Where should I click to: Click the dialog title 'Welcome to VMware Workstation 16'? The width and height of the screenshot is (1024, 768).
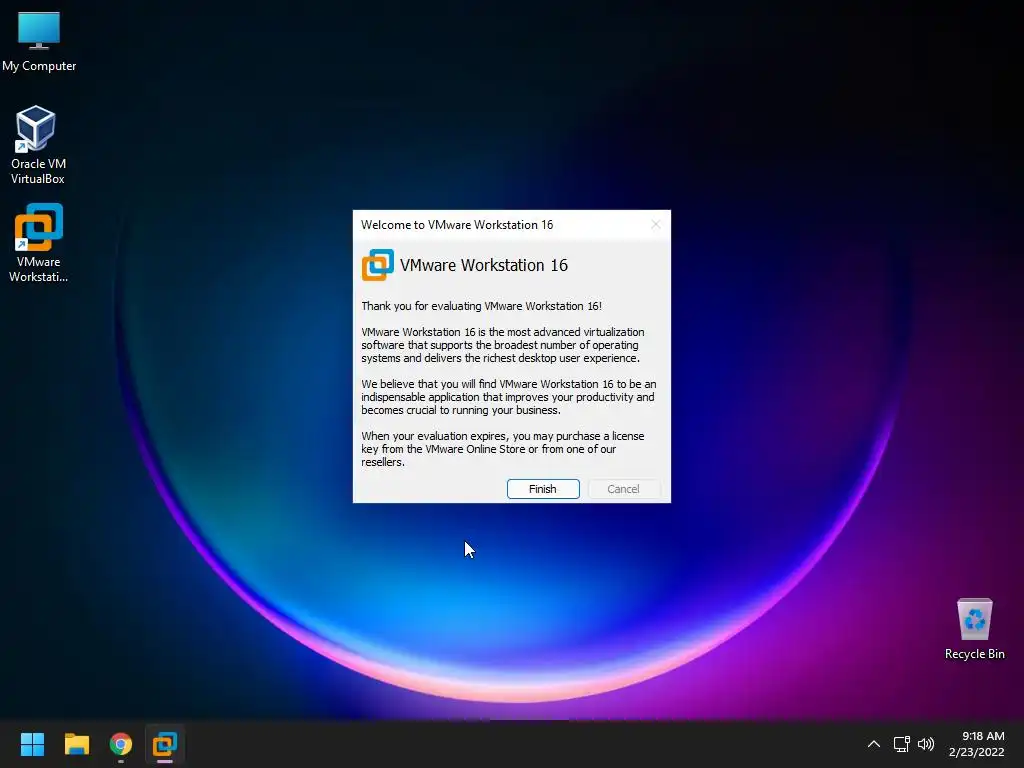[457, 225]
